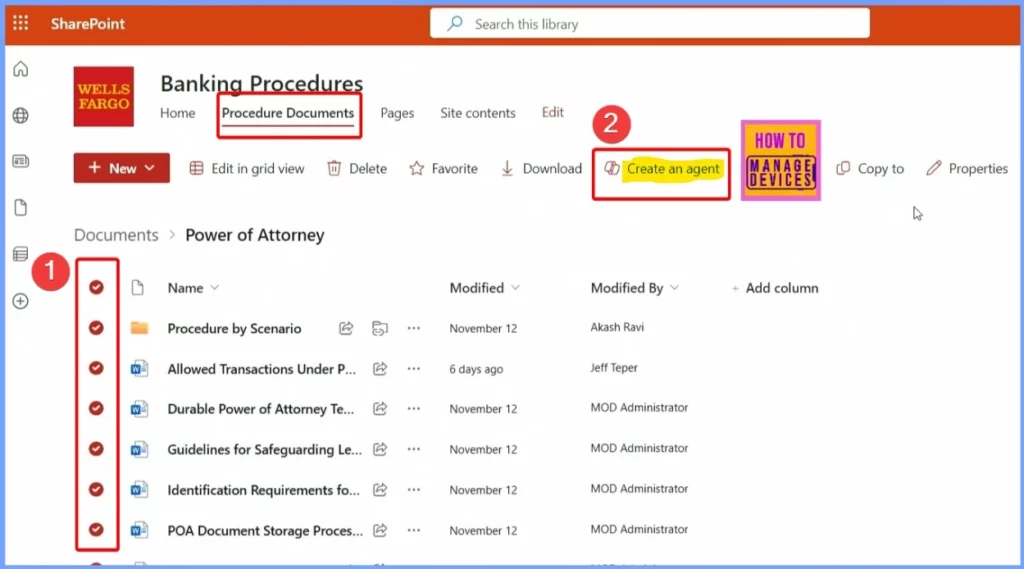Open more actions for Procedure by Scenario
The width and height of the screenshot is (1024, 569).
point(413,328)
